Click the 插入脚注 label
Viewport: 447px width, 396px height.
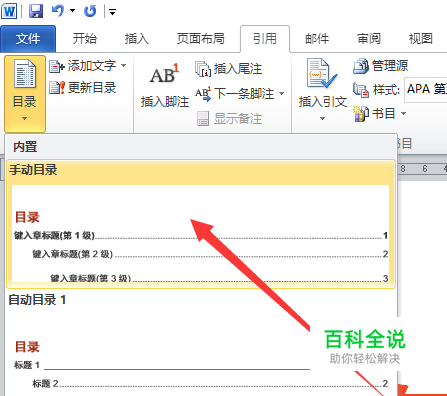165,102
